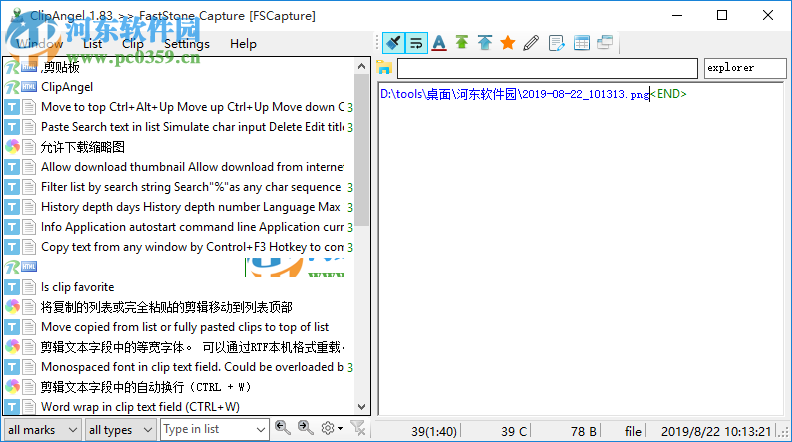Select clip 'Move copied from list or fully pasted'

(x=179, y=327)
